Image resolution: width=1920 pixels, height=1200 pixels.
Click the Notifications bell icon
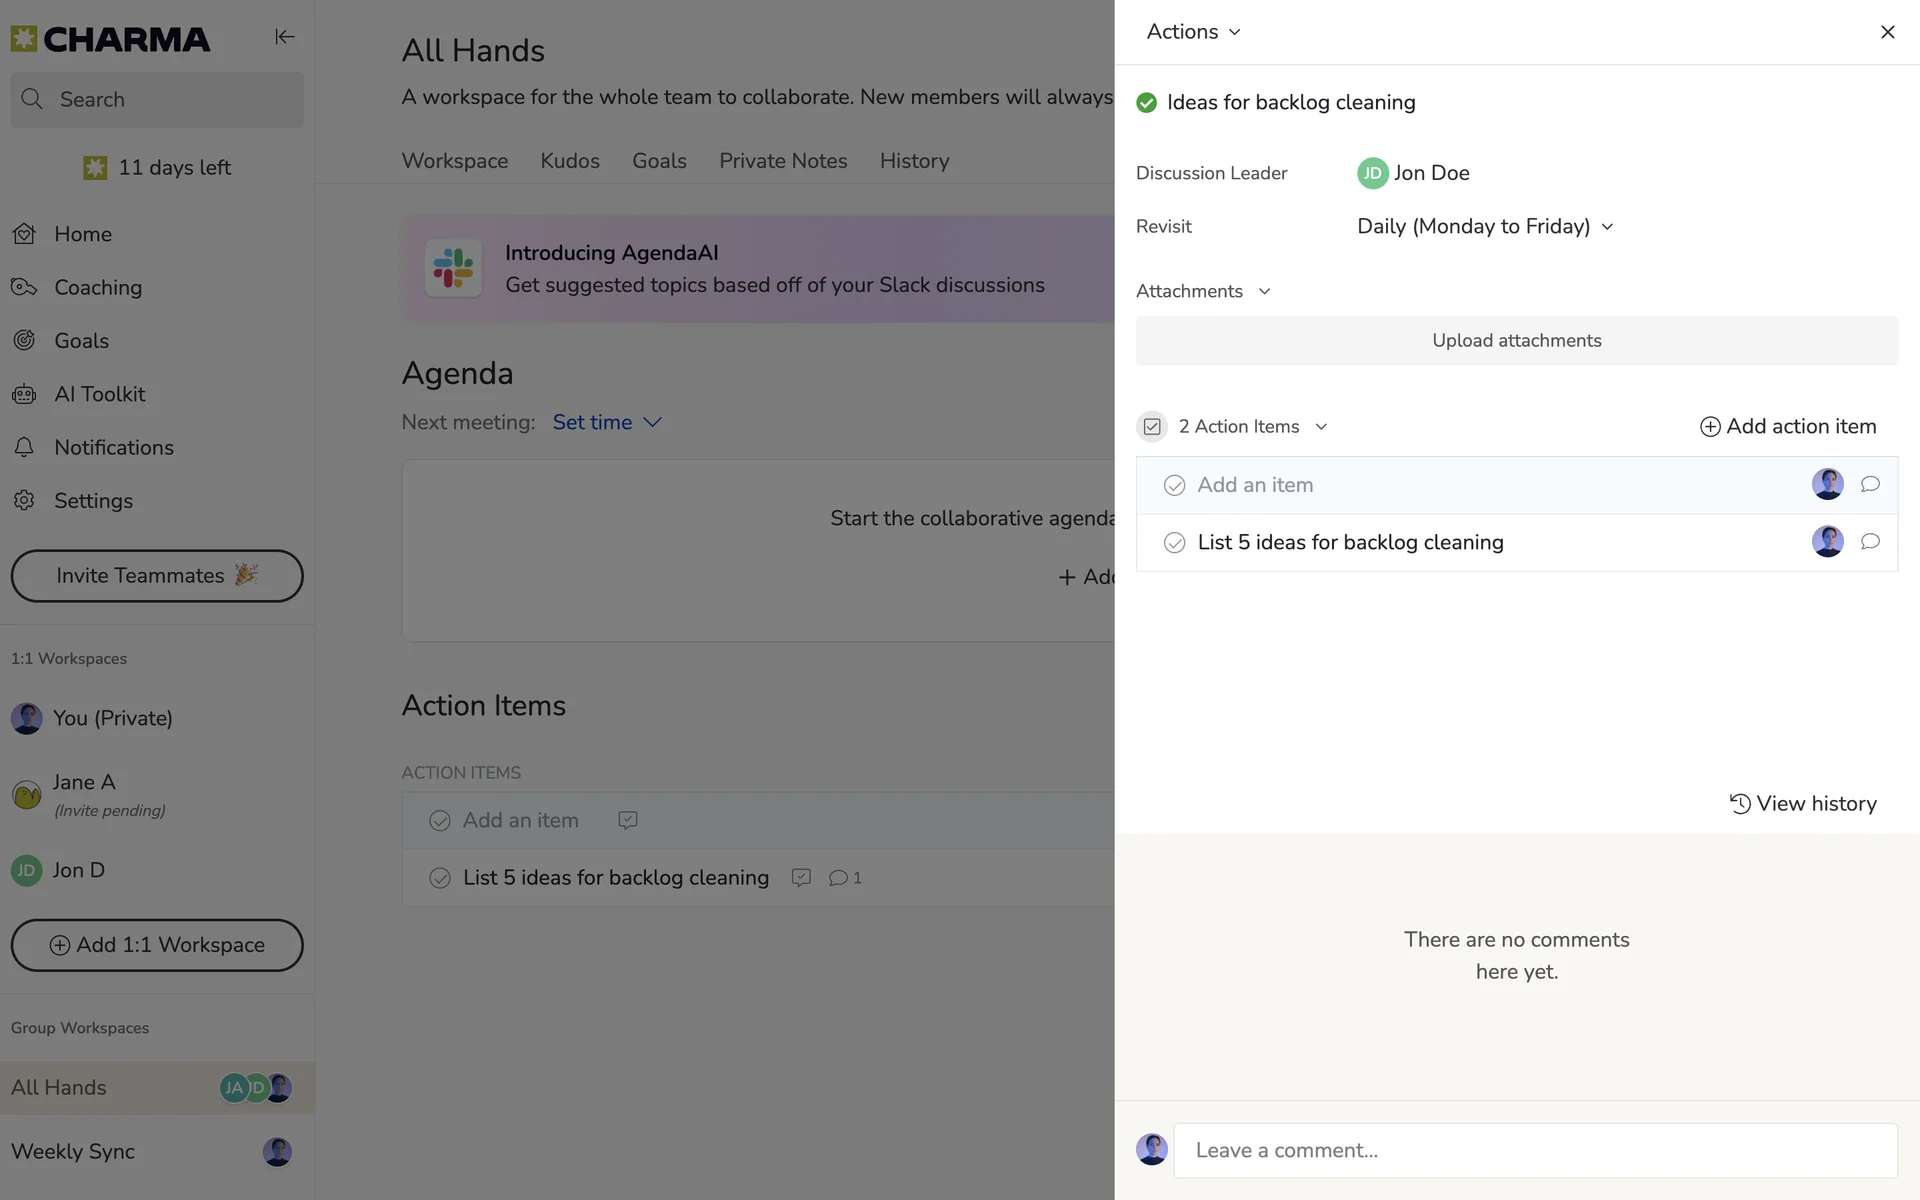[24, 447]
